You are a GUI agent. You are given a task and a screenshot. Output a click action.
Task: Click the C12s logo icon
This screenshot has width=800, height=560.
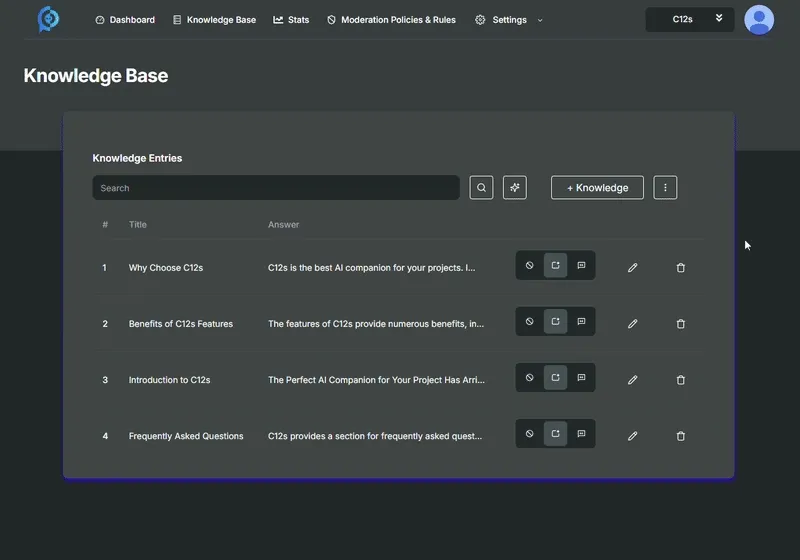pyautogui.click(x=48, y=20)
